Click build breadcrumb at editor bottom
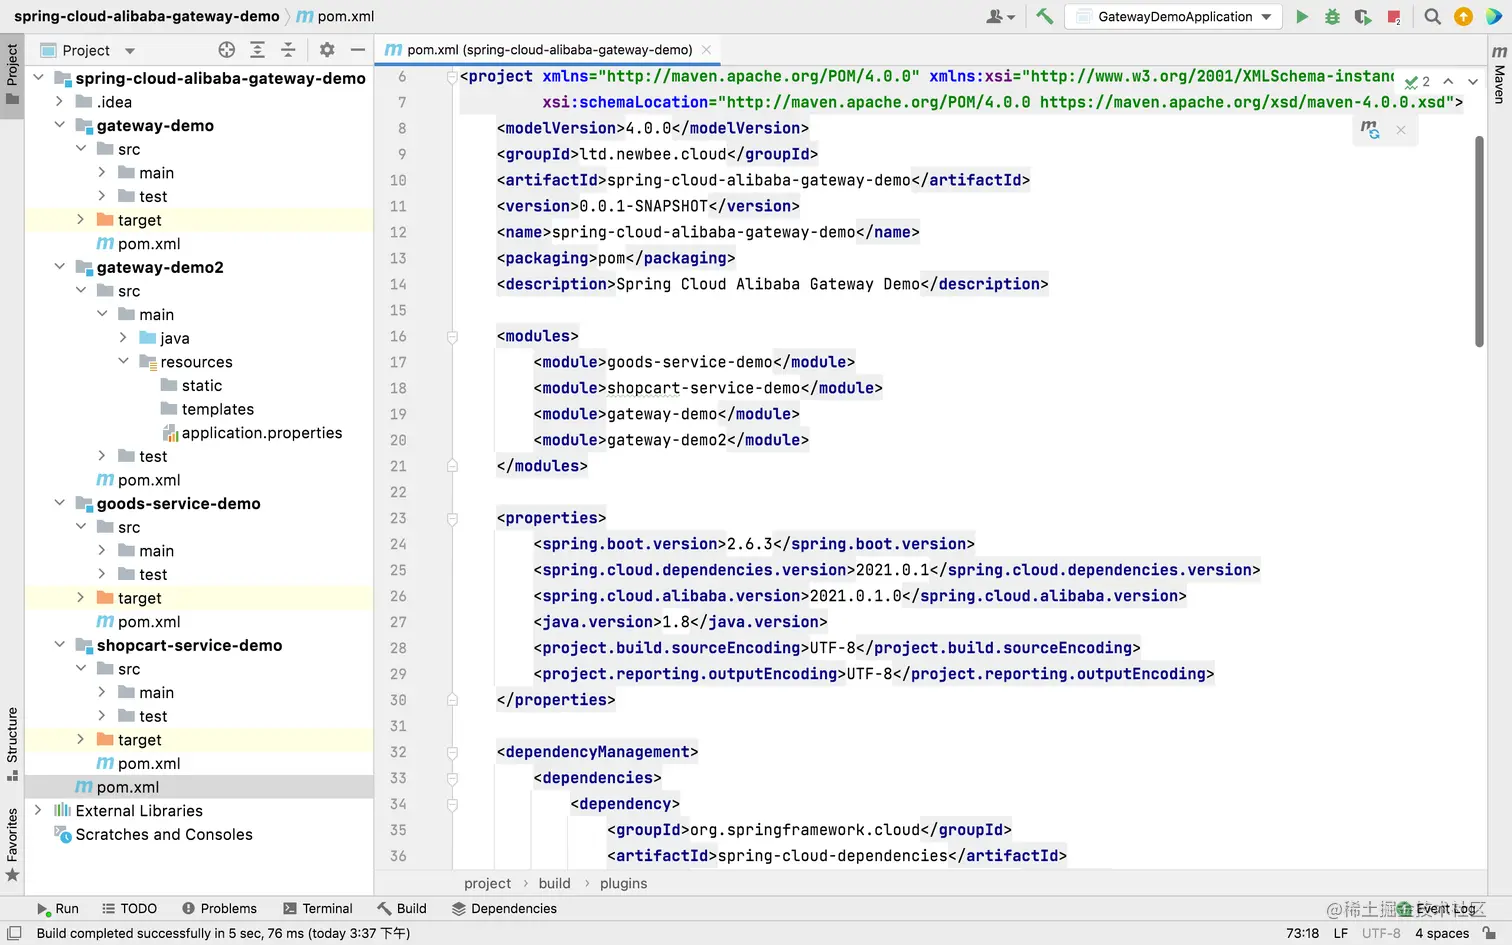Image resolution: width=1512 pixels, height=945 pixels. (x=554, y=884)
